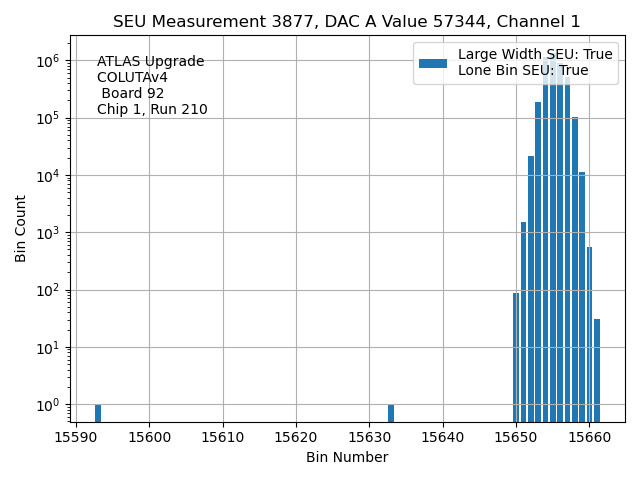Click the 10^3 y-axis tick label
The width and height of the screenshot is (640, 480).
pyautogui.click(x=47, y=233)
